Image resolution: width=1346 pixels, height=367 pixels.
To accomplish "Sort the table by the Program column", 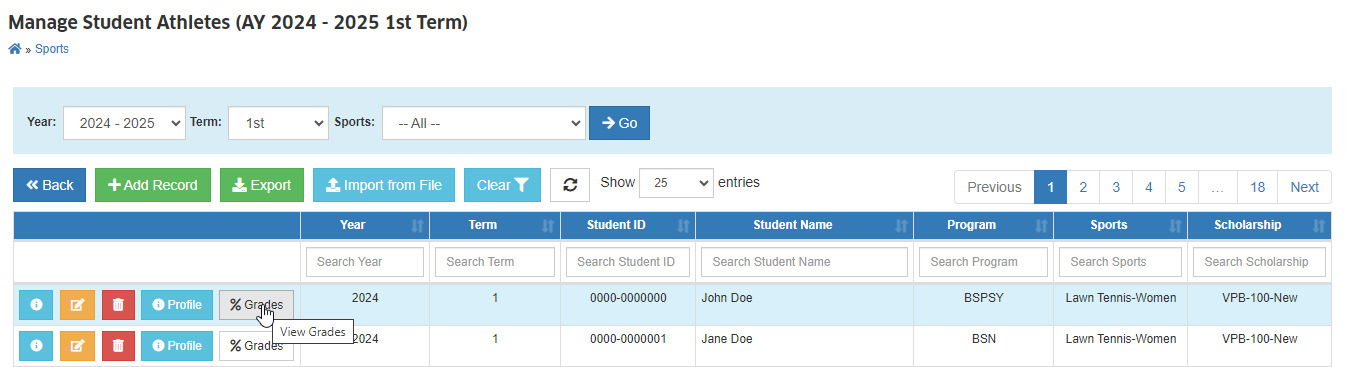I will pos(983,225).
